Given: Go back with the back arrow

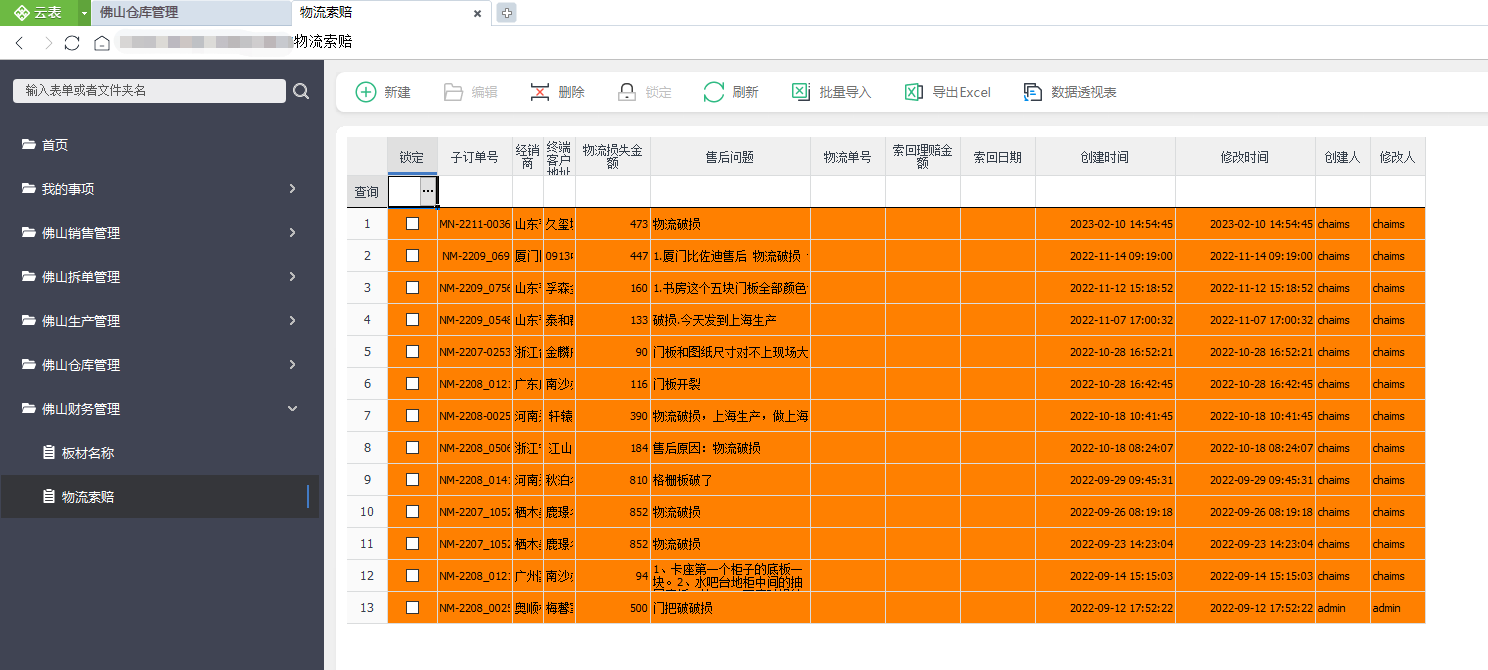Looking at the screenshot, I should [x=20, y=43].
